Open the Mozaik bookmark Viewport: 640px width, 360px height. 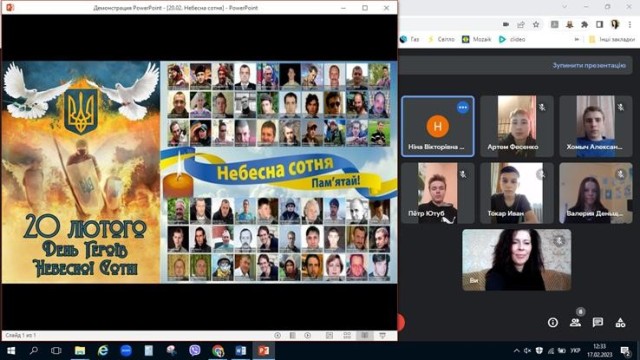476,39
